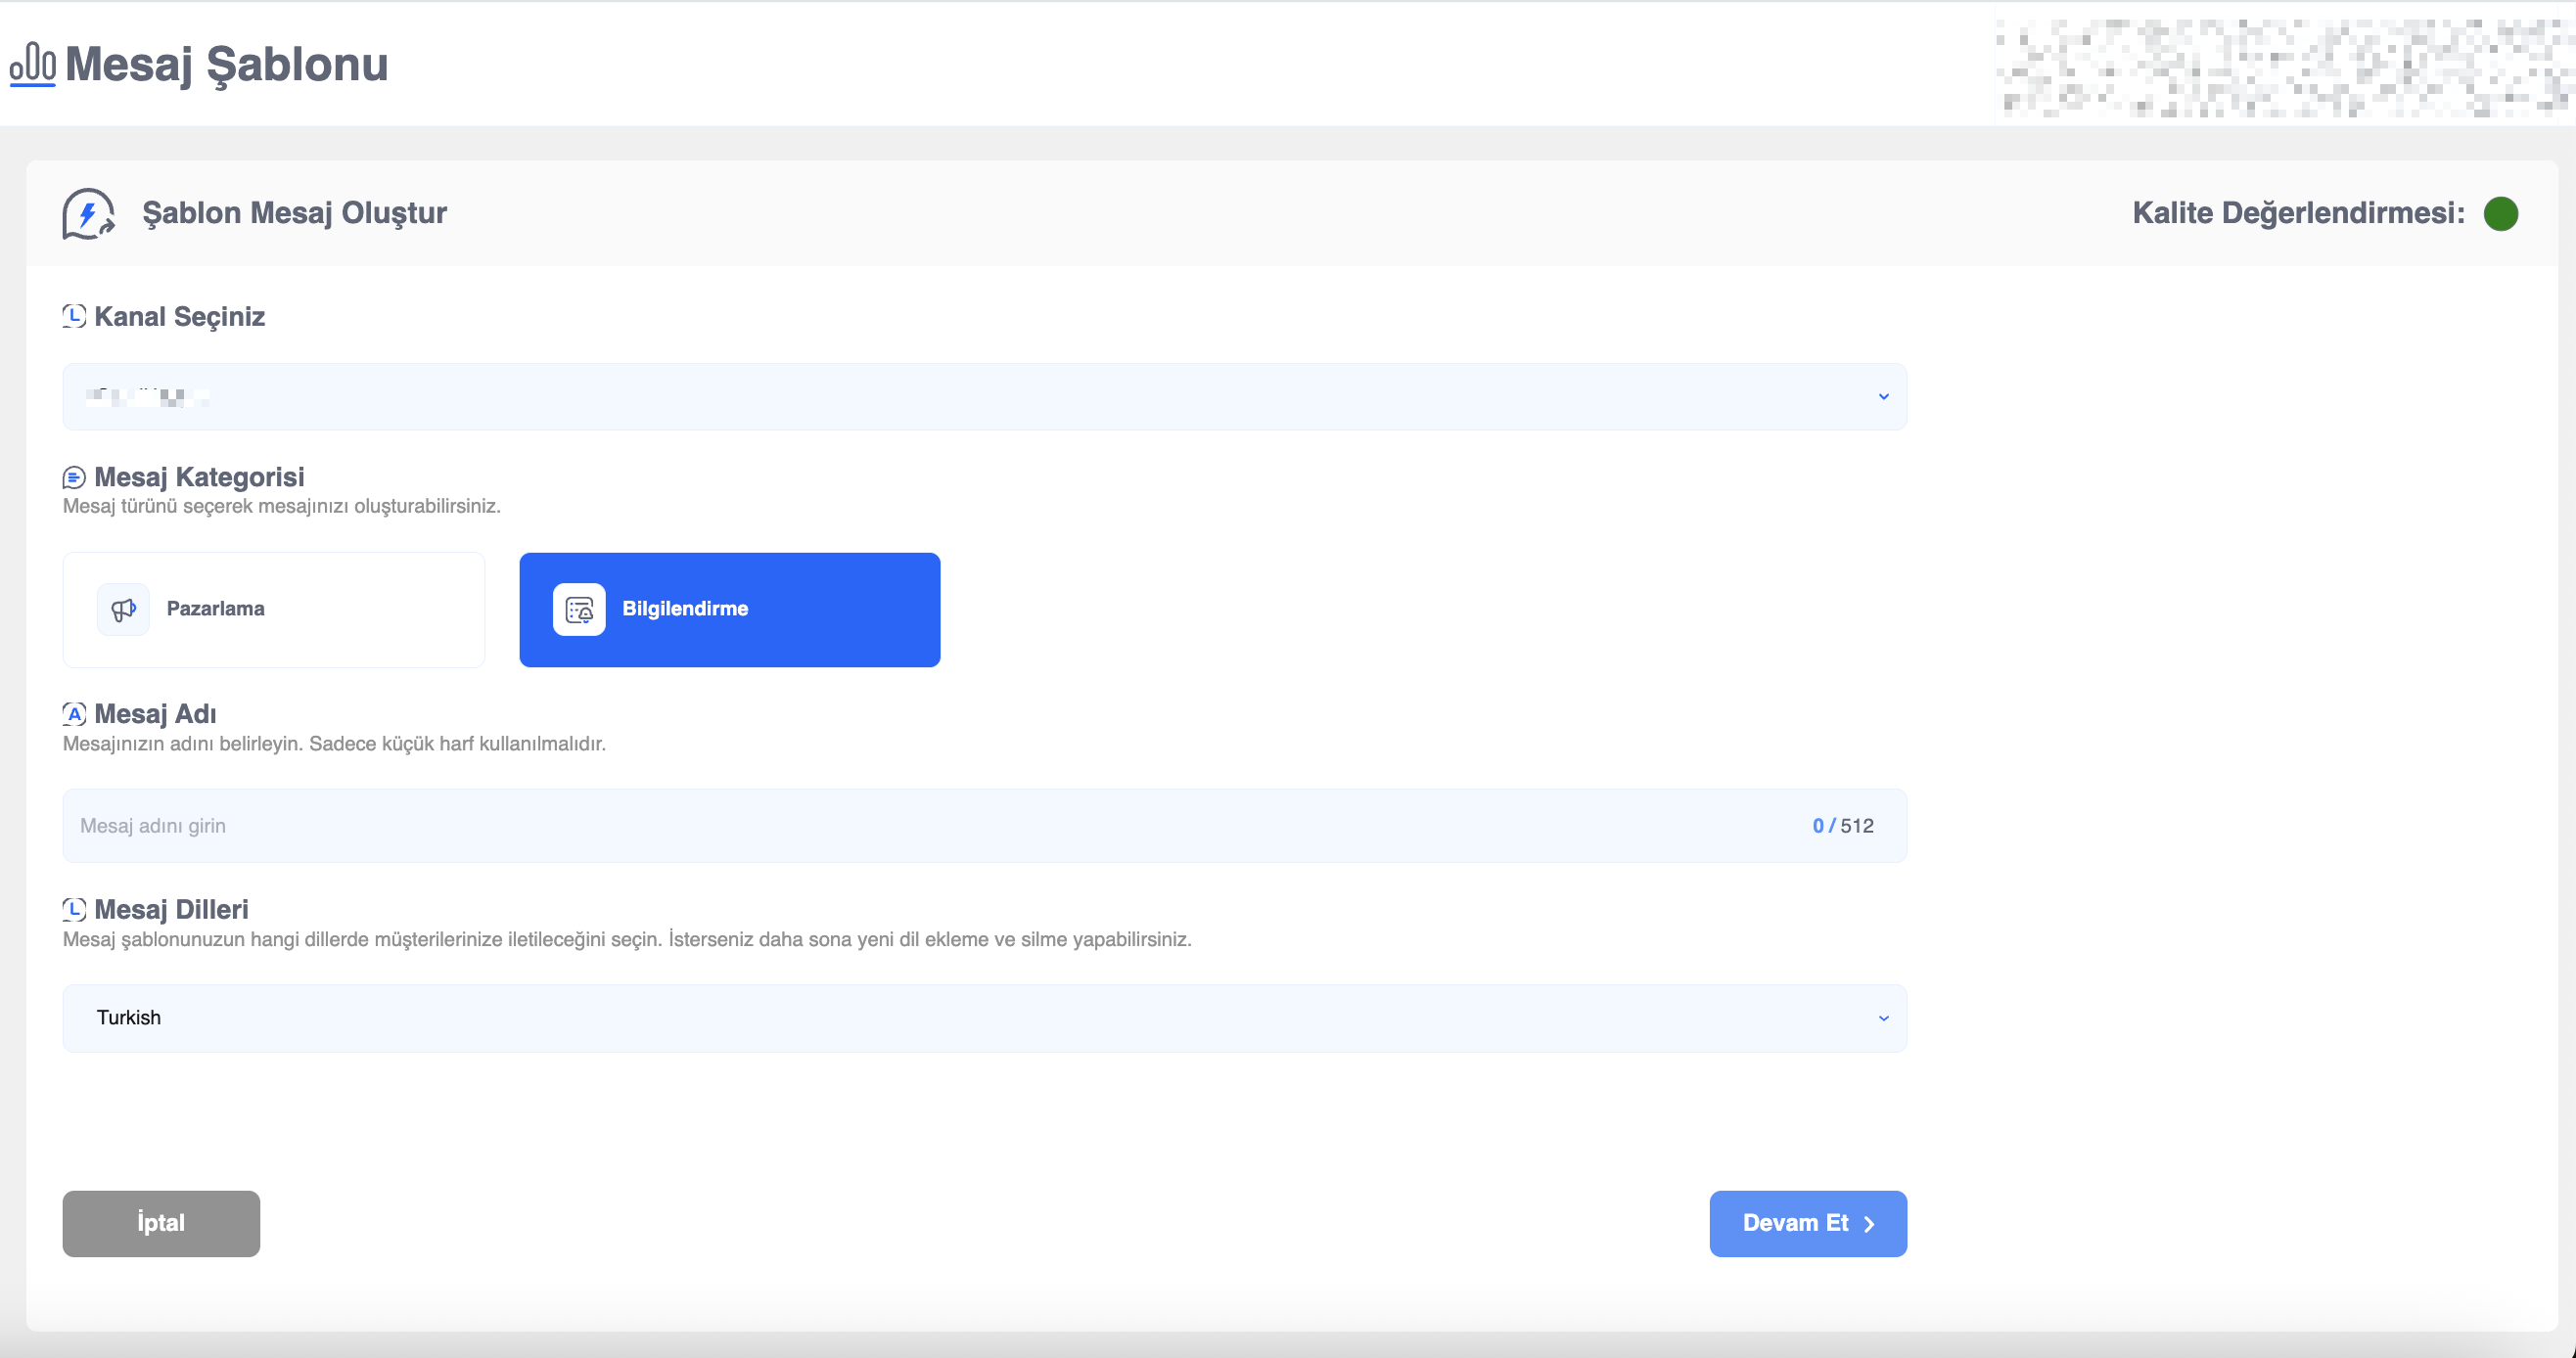This screenshot has height=1358, width=2576.
Task: Click the icon next to Mesaj Dilleri
Action: tap(74, 909)
